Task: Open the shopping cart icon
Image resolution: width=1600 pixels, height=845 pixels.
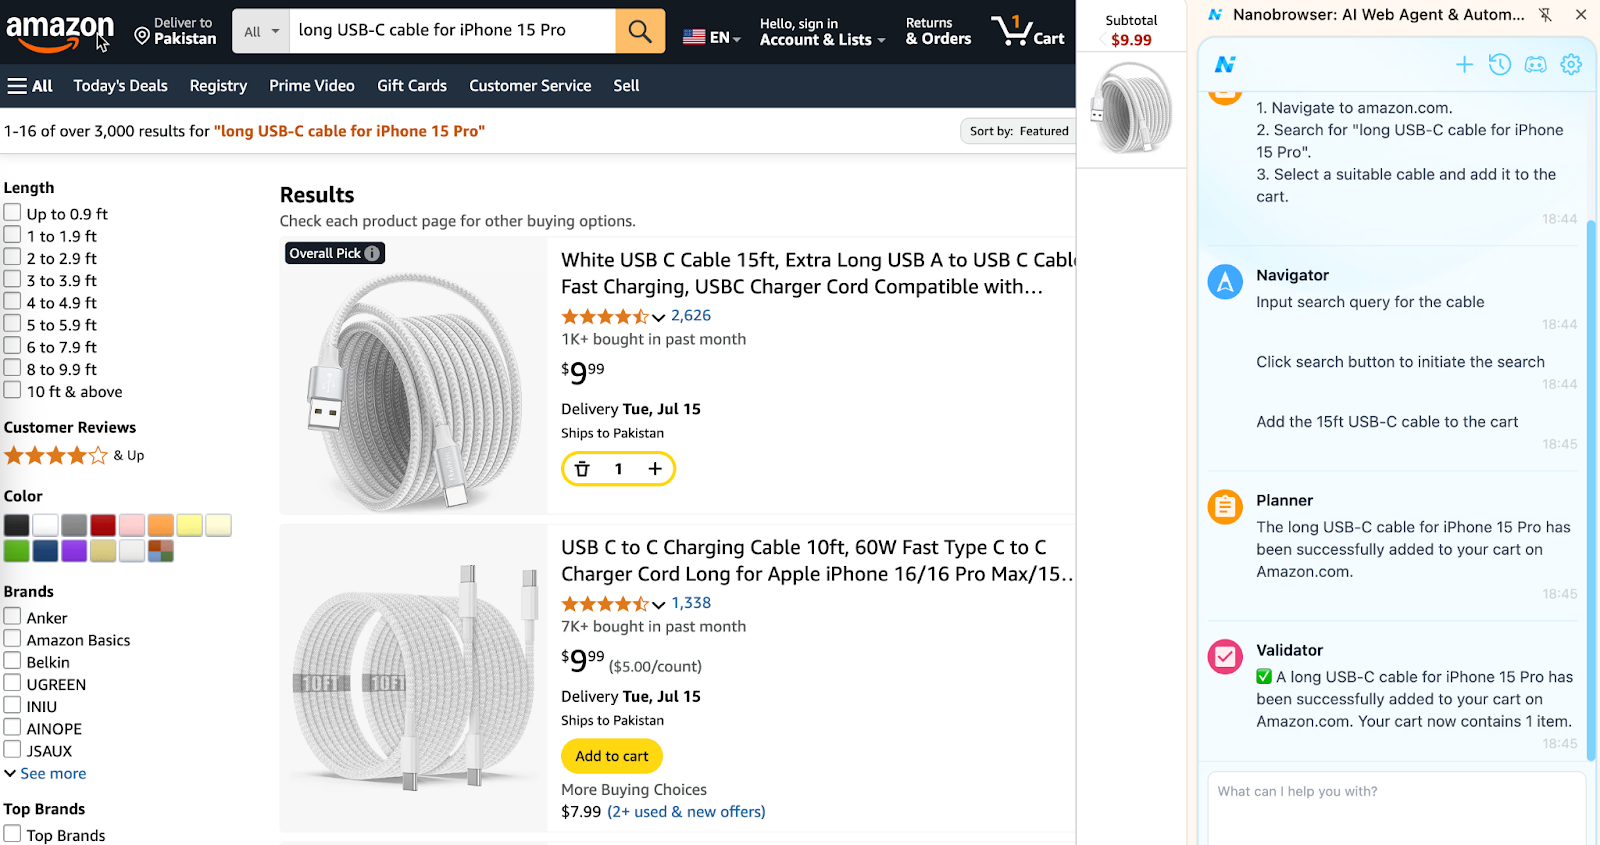Action: [x=1028, y=31]
